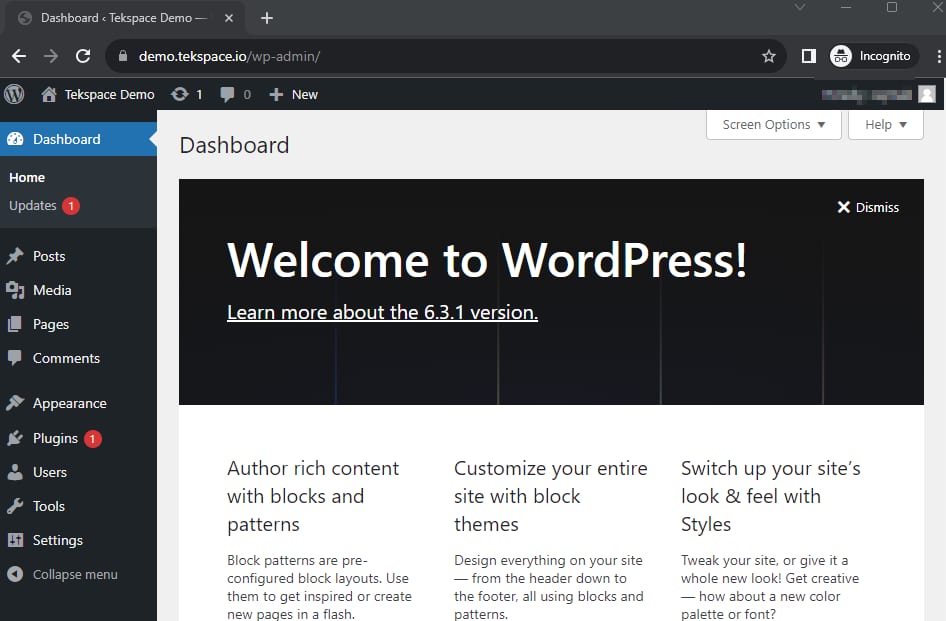Viewport: 946px width, 621px height.
Task: Click the Posts pushpin icon
Action: [x=15, y=256]
